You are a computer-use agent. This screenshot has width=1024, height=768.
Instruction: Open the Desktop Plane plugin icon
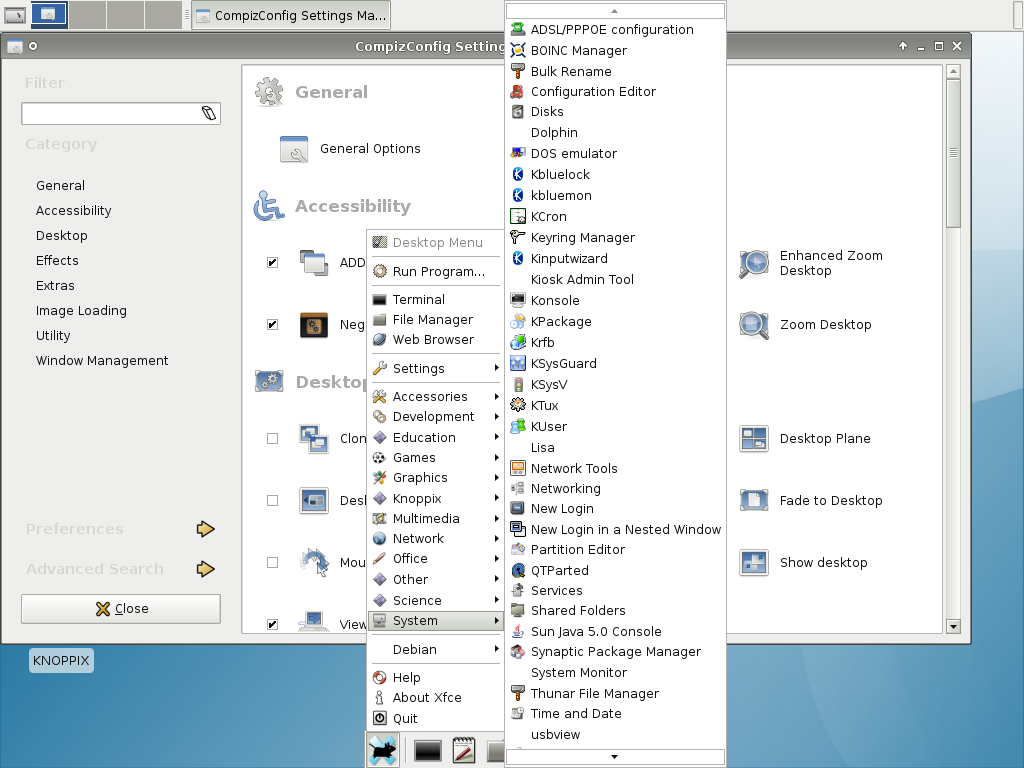[x=754, y=438]
